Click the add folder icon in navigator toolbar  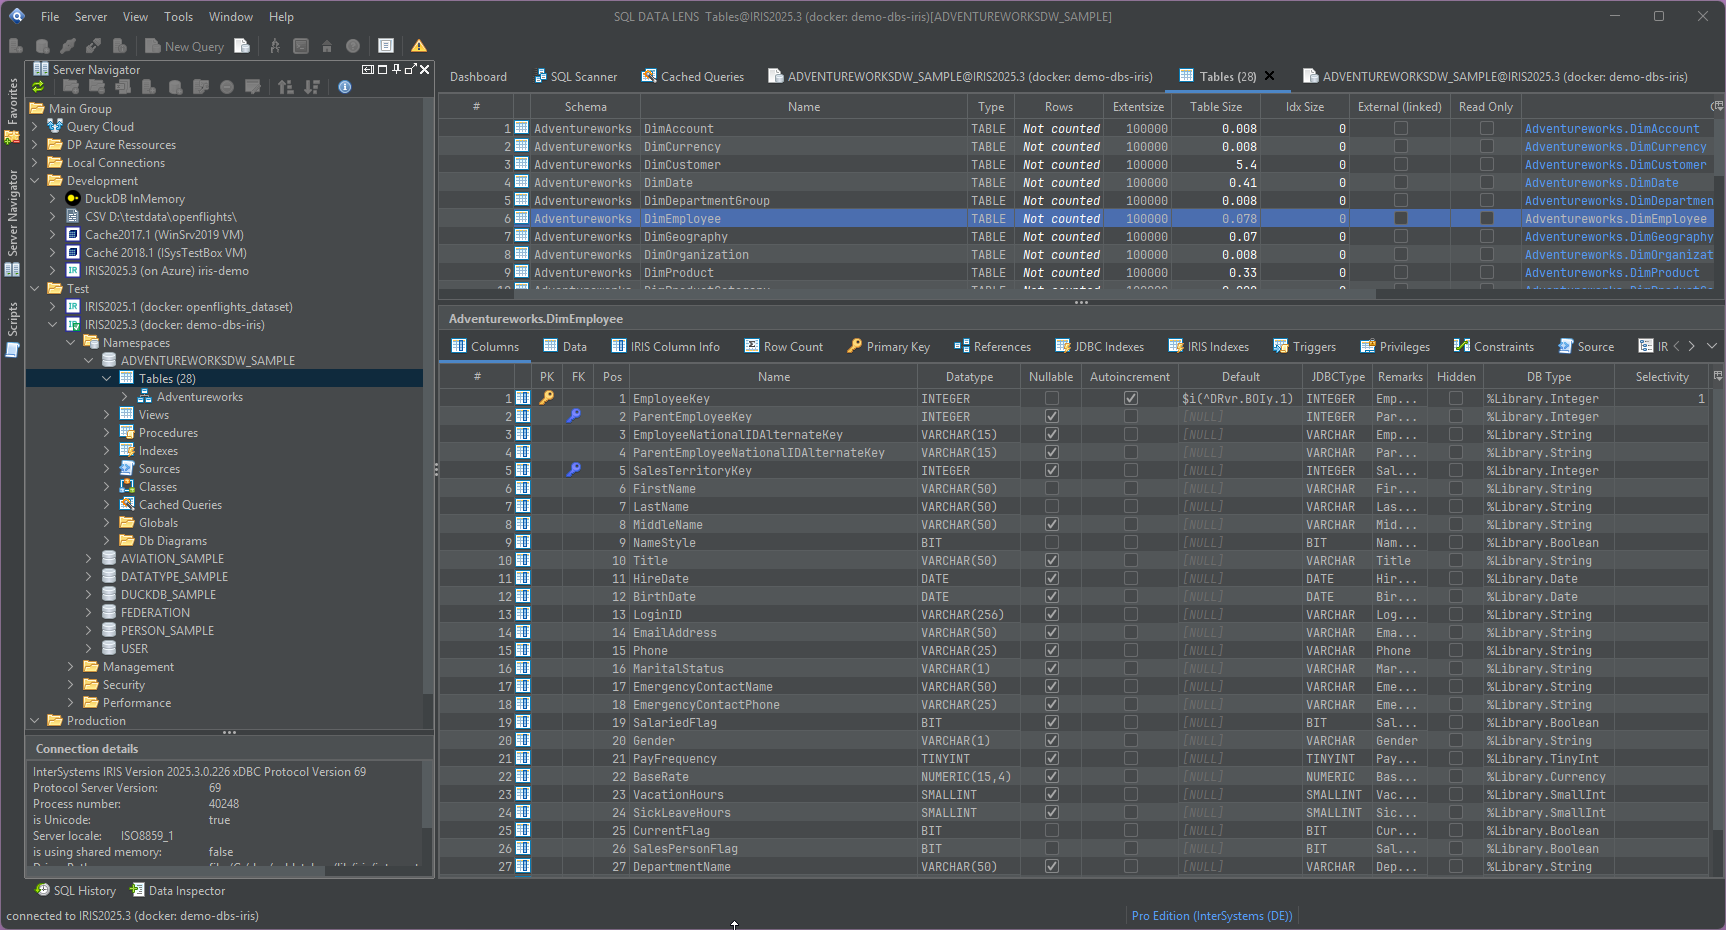coord(71,87)
